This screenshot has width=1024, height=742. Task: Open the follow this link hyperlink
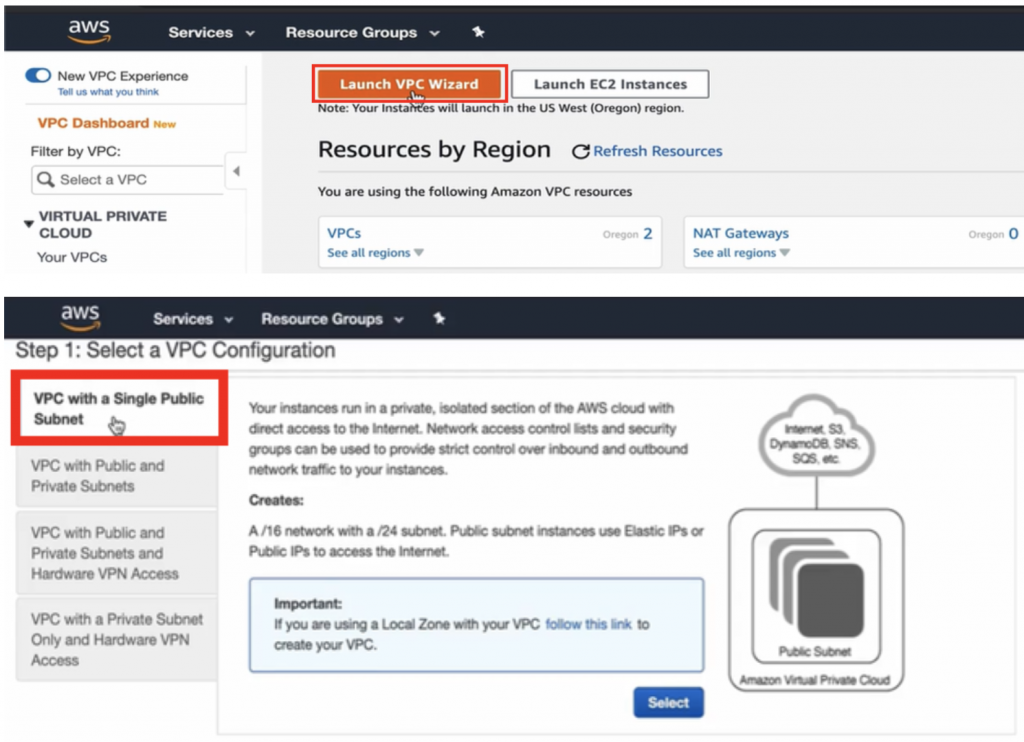pyautogui.click(x=588, y=624)
